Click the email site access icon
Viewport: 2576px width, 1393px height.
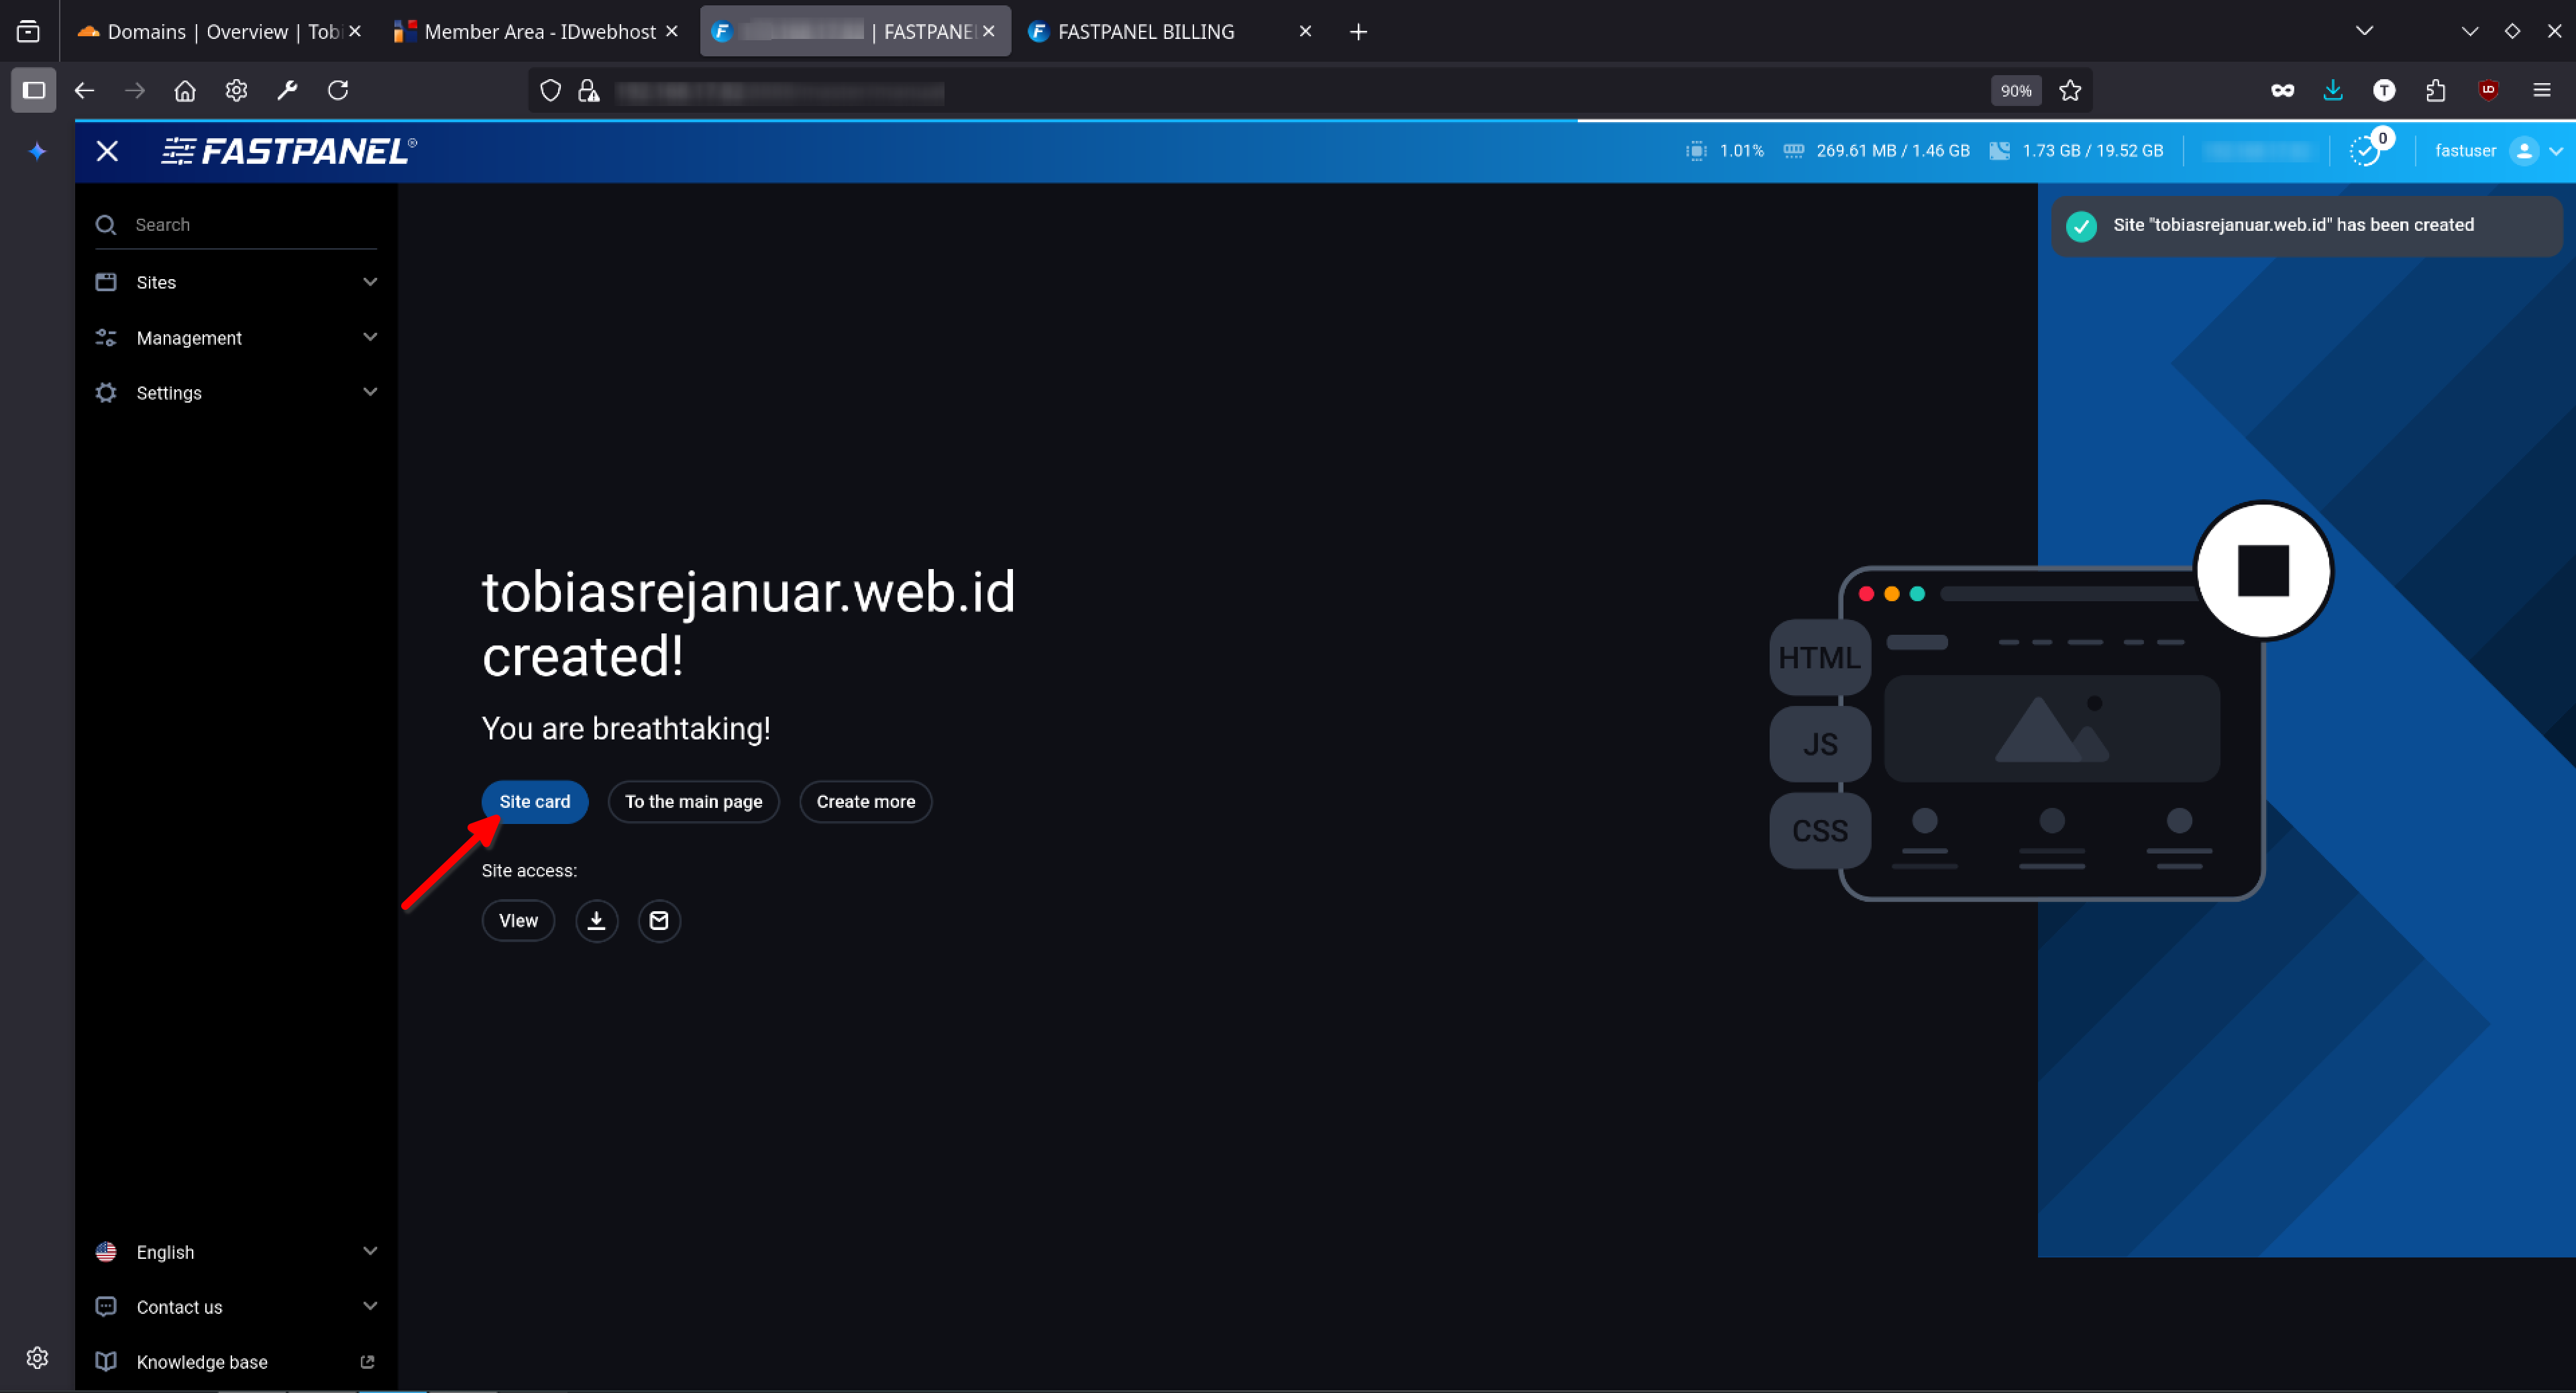pyautogui.click(x=659, y=920)
